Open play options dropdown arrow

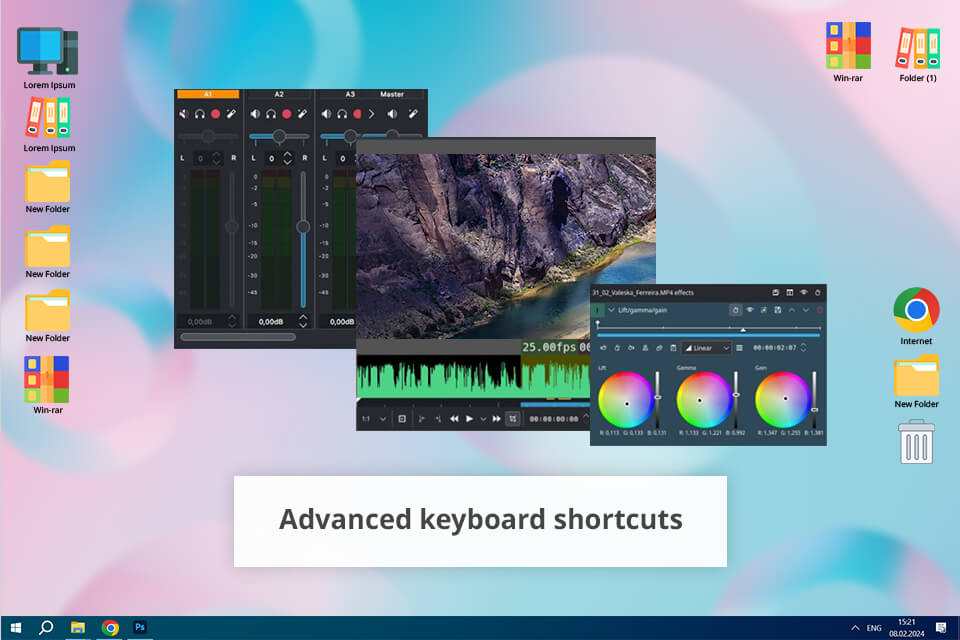click(483, 419)
